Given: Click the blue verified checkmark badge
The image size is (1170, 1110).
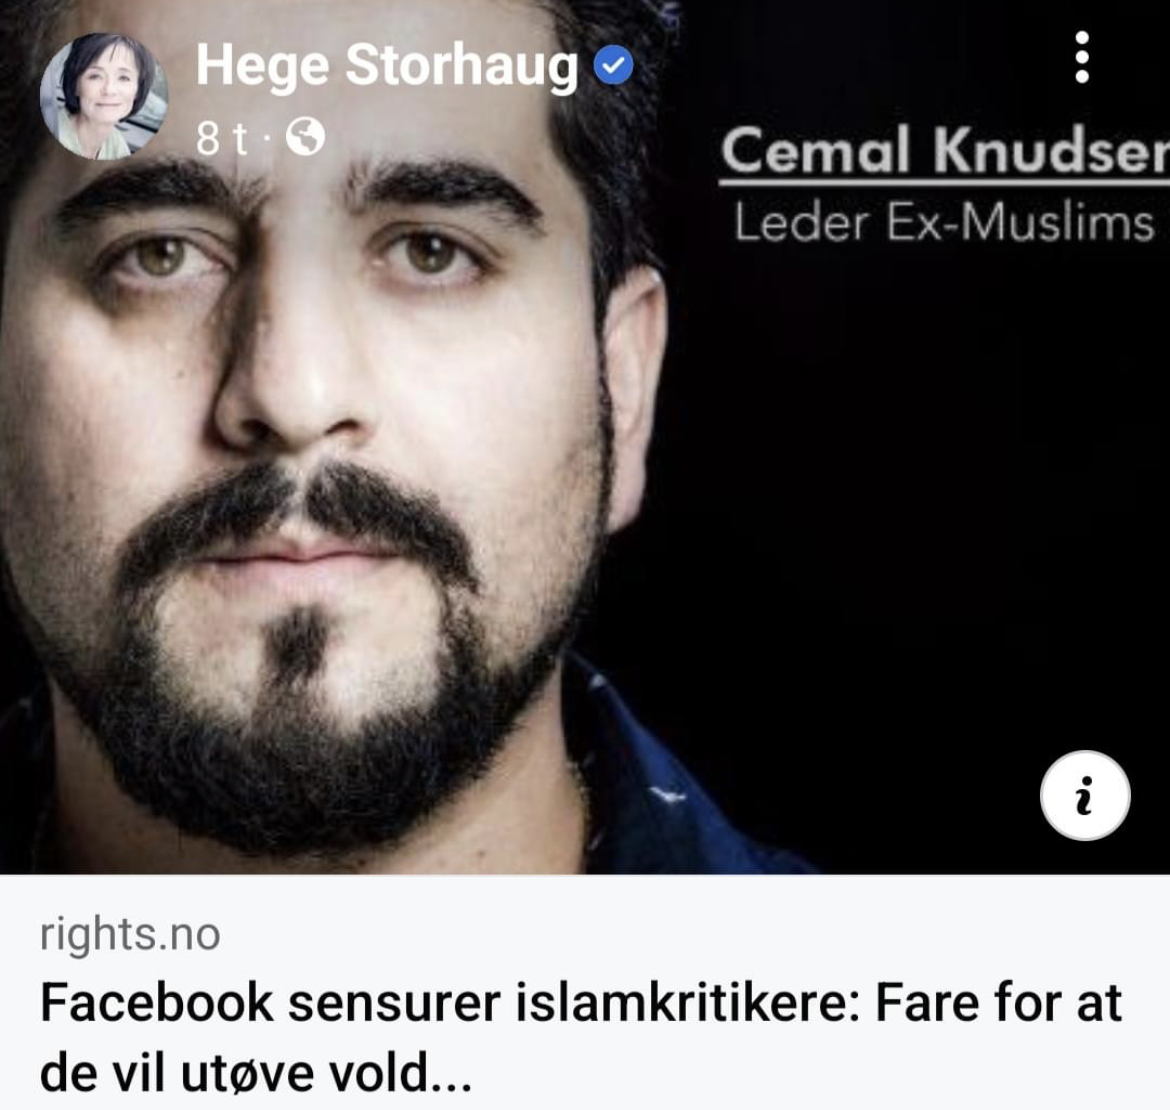Looking at the screenshot, I should click(613, 65).
